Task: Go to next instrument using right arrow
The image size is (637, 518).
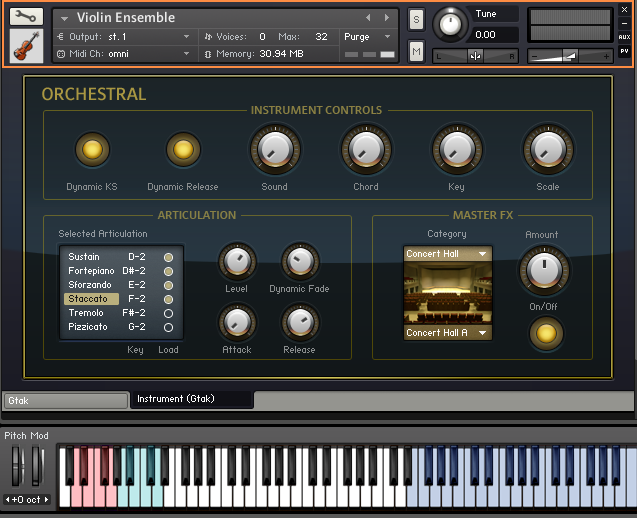Action: click(387, 18)
